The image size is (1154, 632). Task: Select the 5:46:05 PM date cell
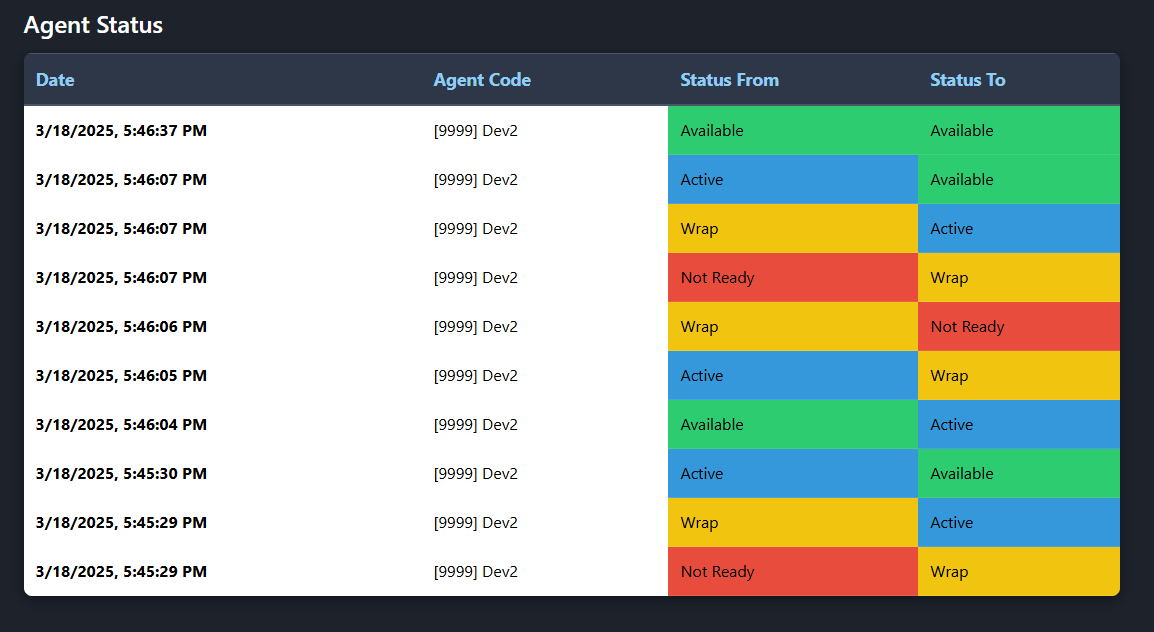[121, 376]
